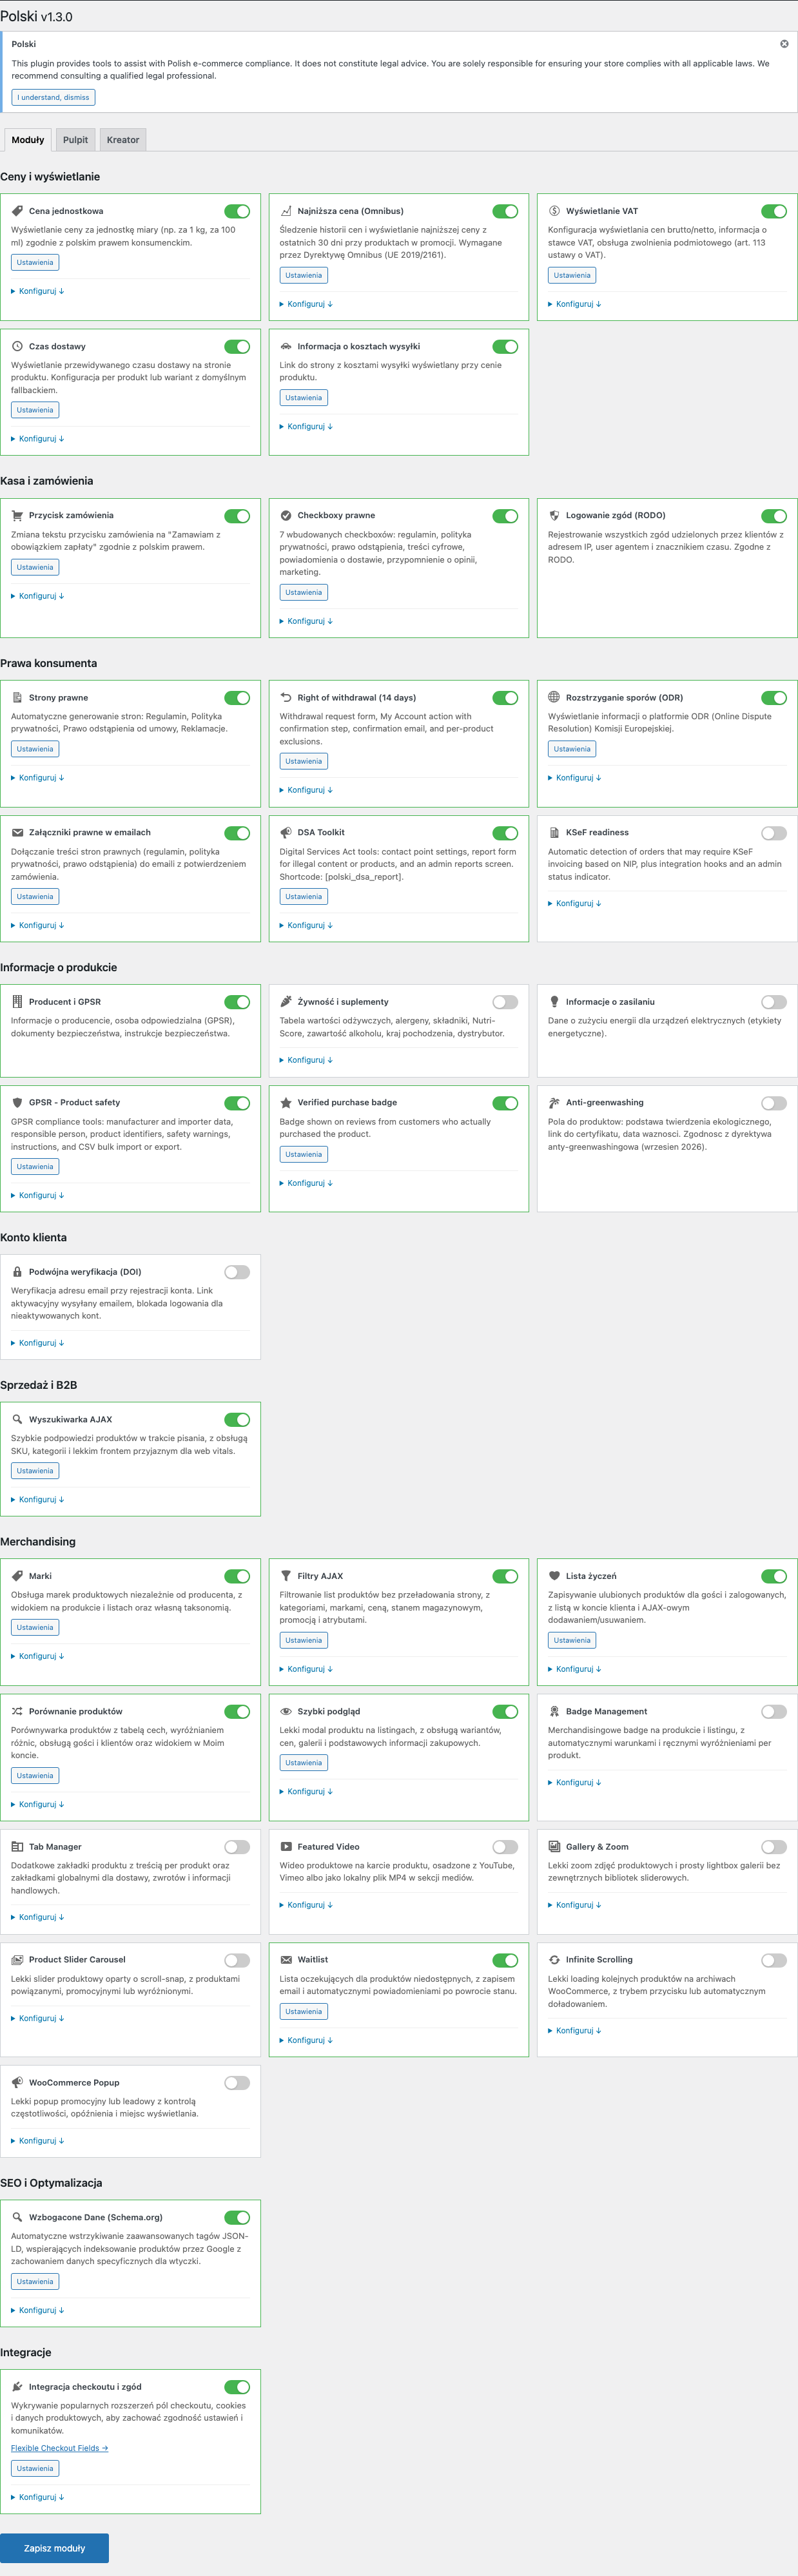Click the shuffle icon for Porównanie produktów
Screen dimensions: 798x2576
pyautogui.click(x=17, y=1711)
